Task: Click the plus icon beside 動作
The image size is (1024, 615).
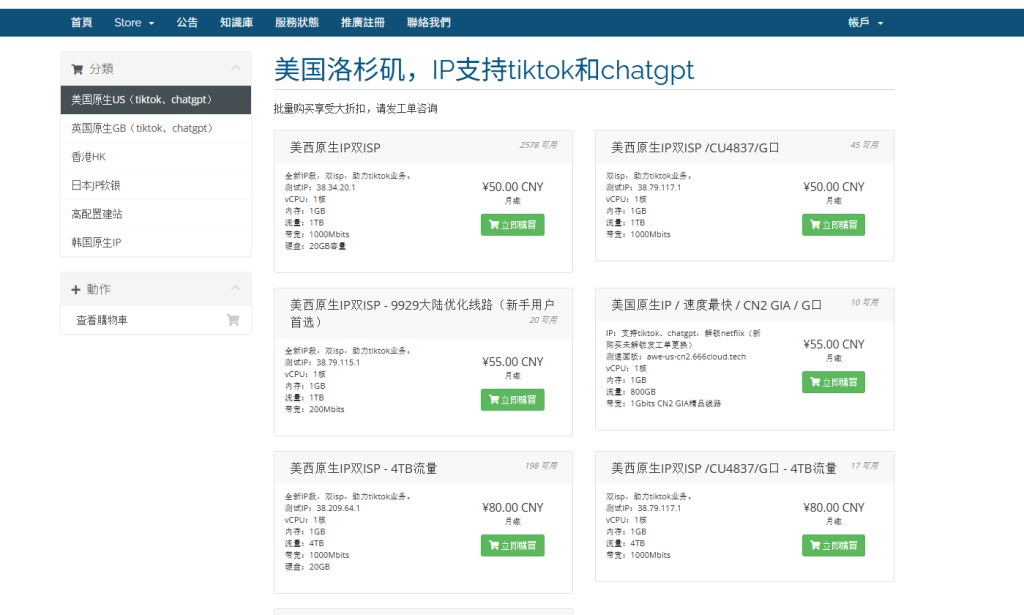Action: coord(76,289)
